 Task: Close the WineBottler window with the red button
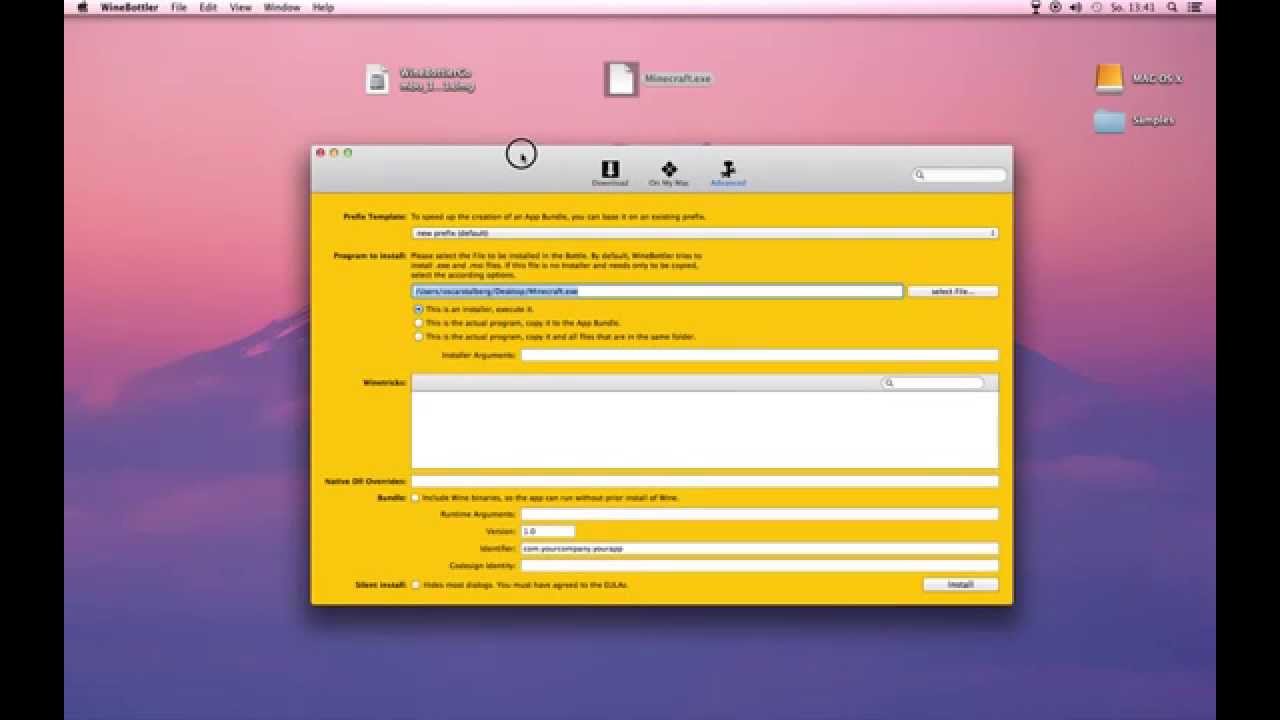pyautogui.click(x=320, y=153)
